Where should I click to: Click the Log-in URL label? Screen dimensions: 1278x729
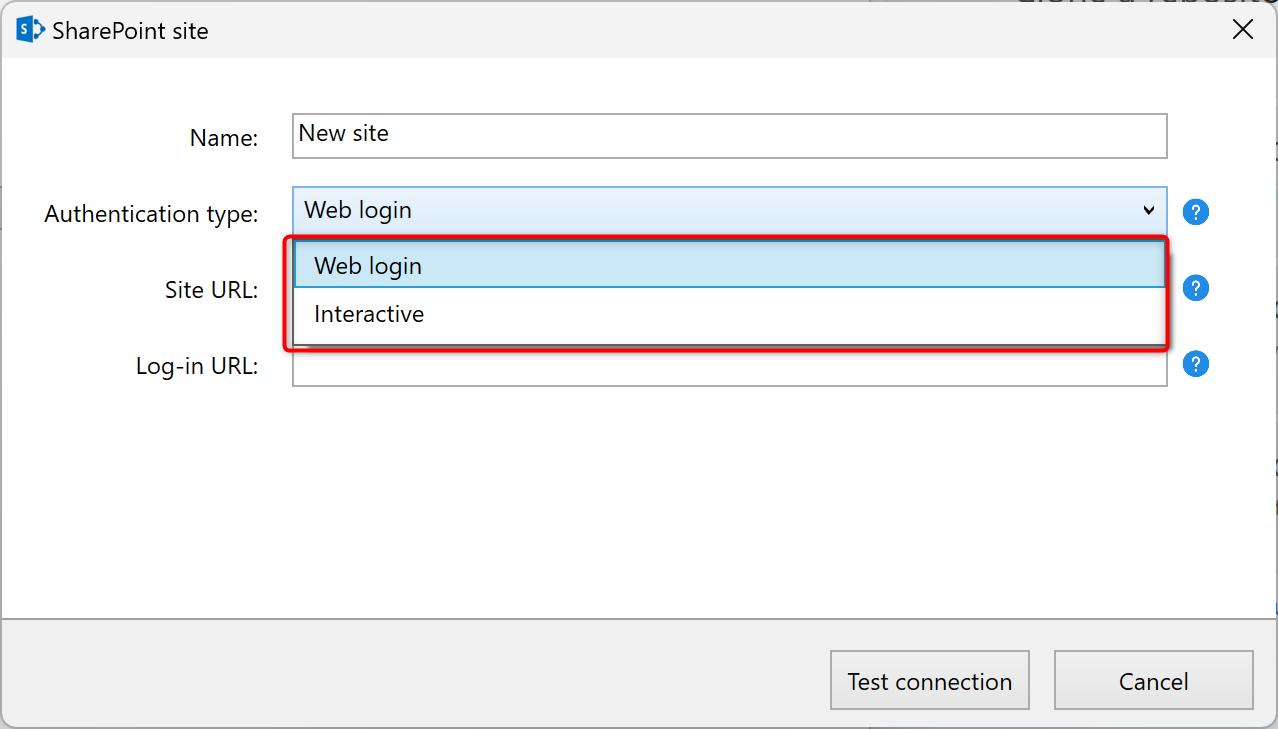coord(197,367)
